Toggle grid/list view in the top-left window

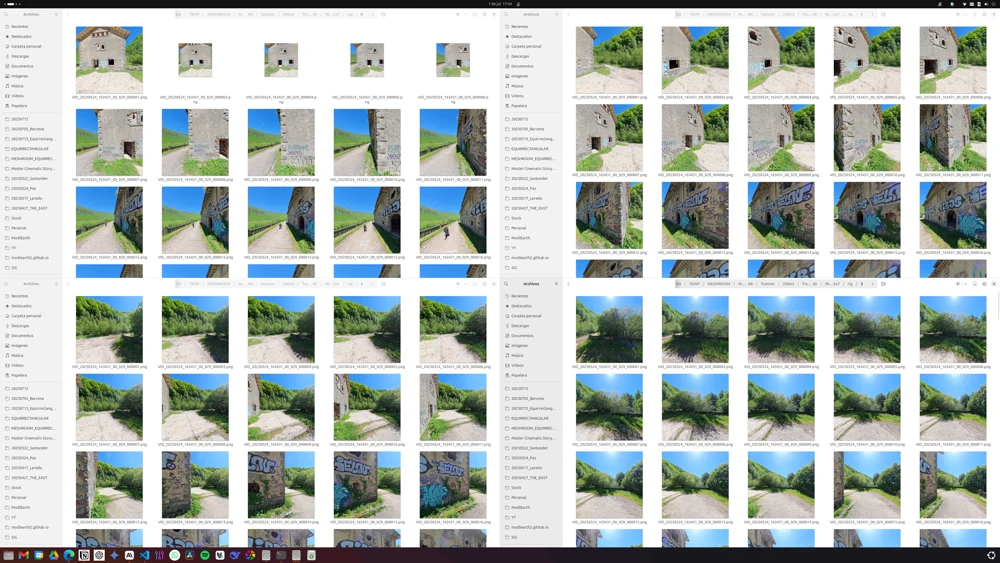(x=458, y=14)
